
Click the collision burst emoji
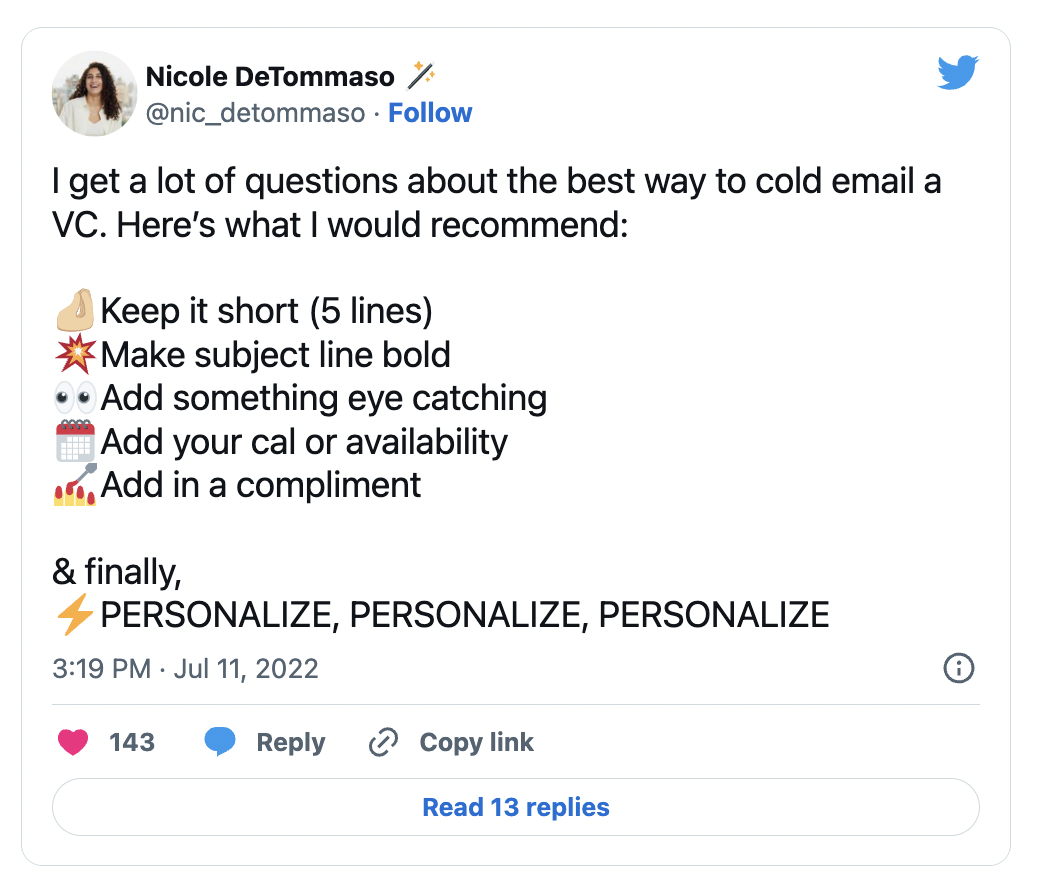tap(75, 354)
